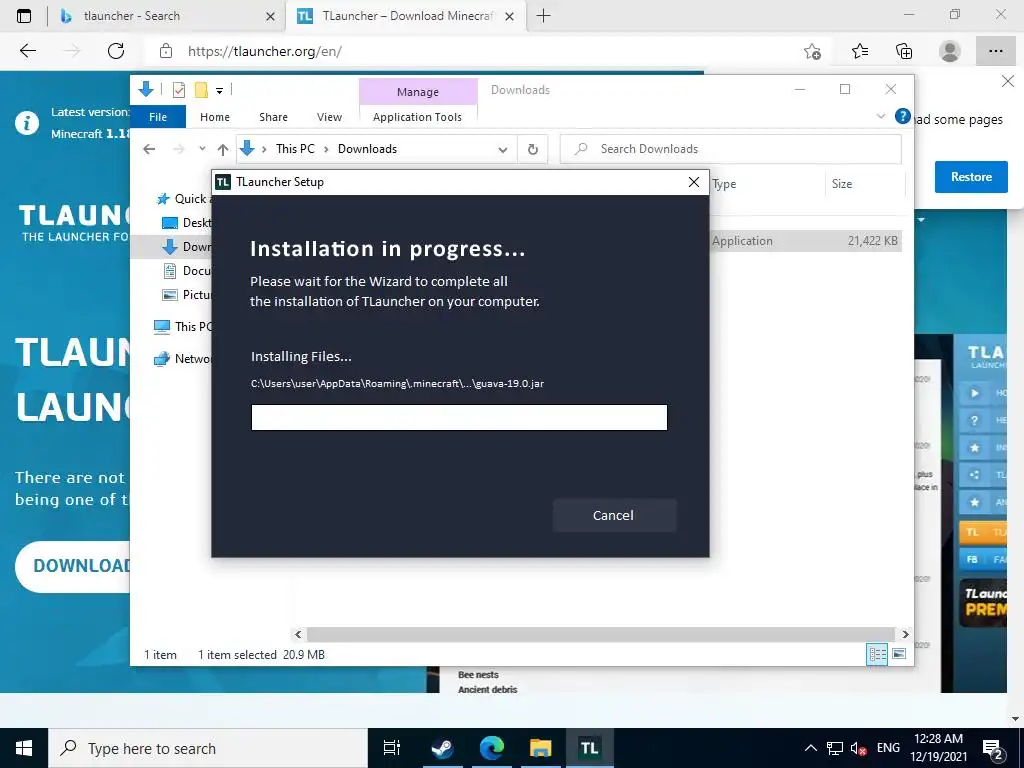1024x768 pixels.
Task: Open Explorer help icon
Action: pos(903,116)
